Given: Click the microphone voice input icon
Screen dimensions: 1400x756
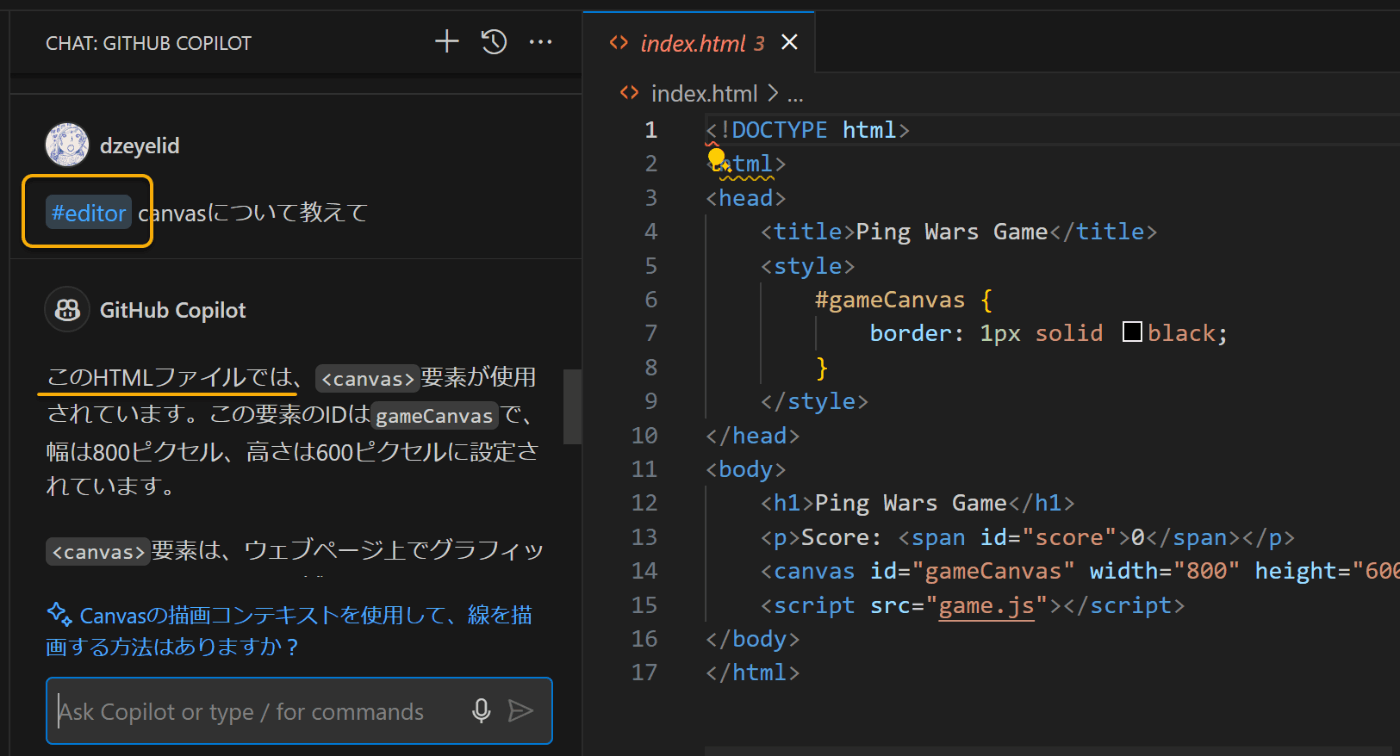Looking at the screenshot, I should point(481,711).
